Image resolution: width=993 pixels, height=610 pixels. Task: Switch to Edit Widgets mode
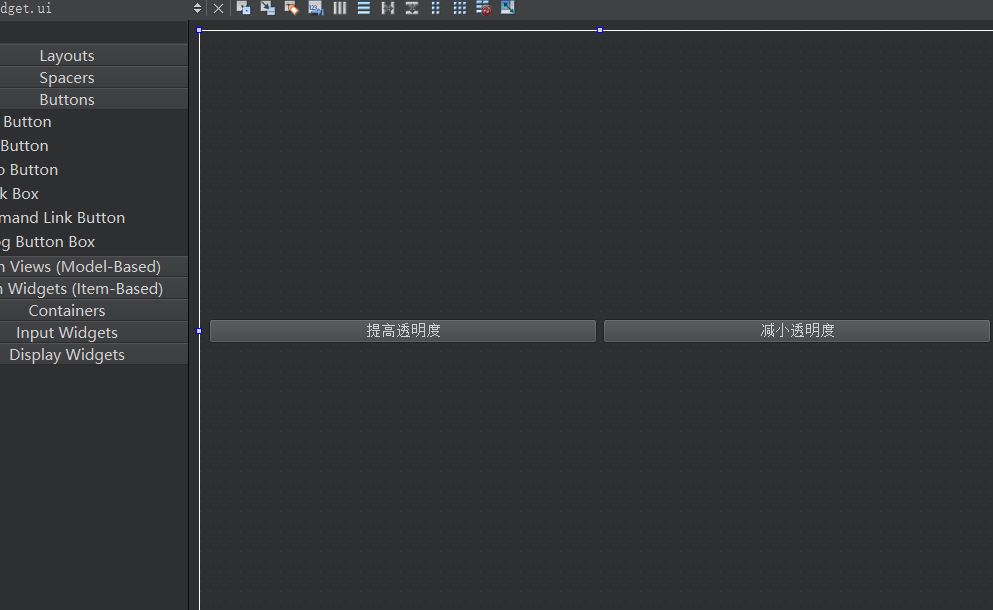point(243,8)
